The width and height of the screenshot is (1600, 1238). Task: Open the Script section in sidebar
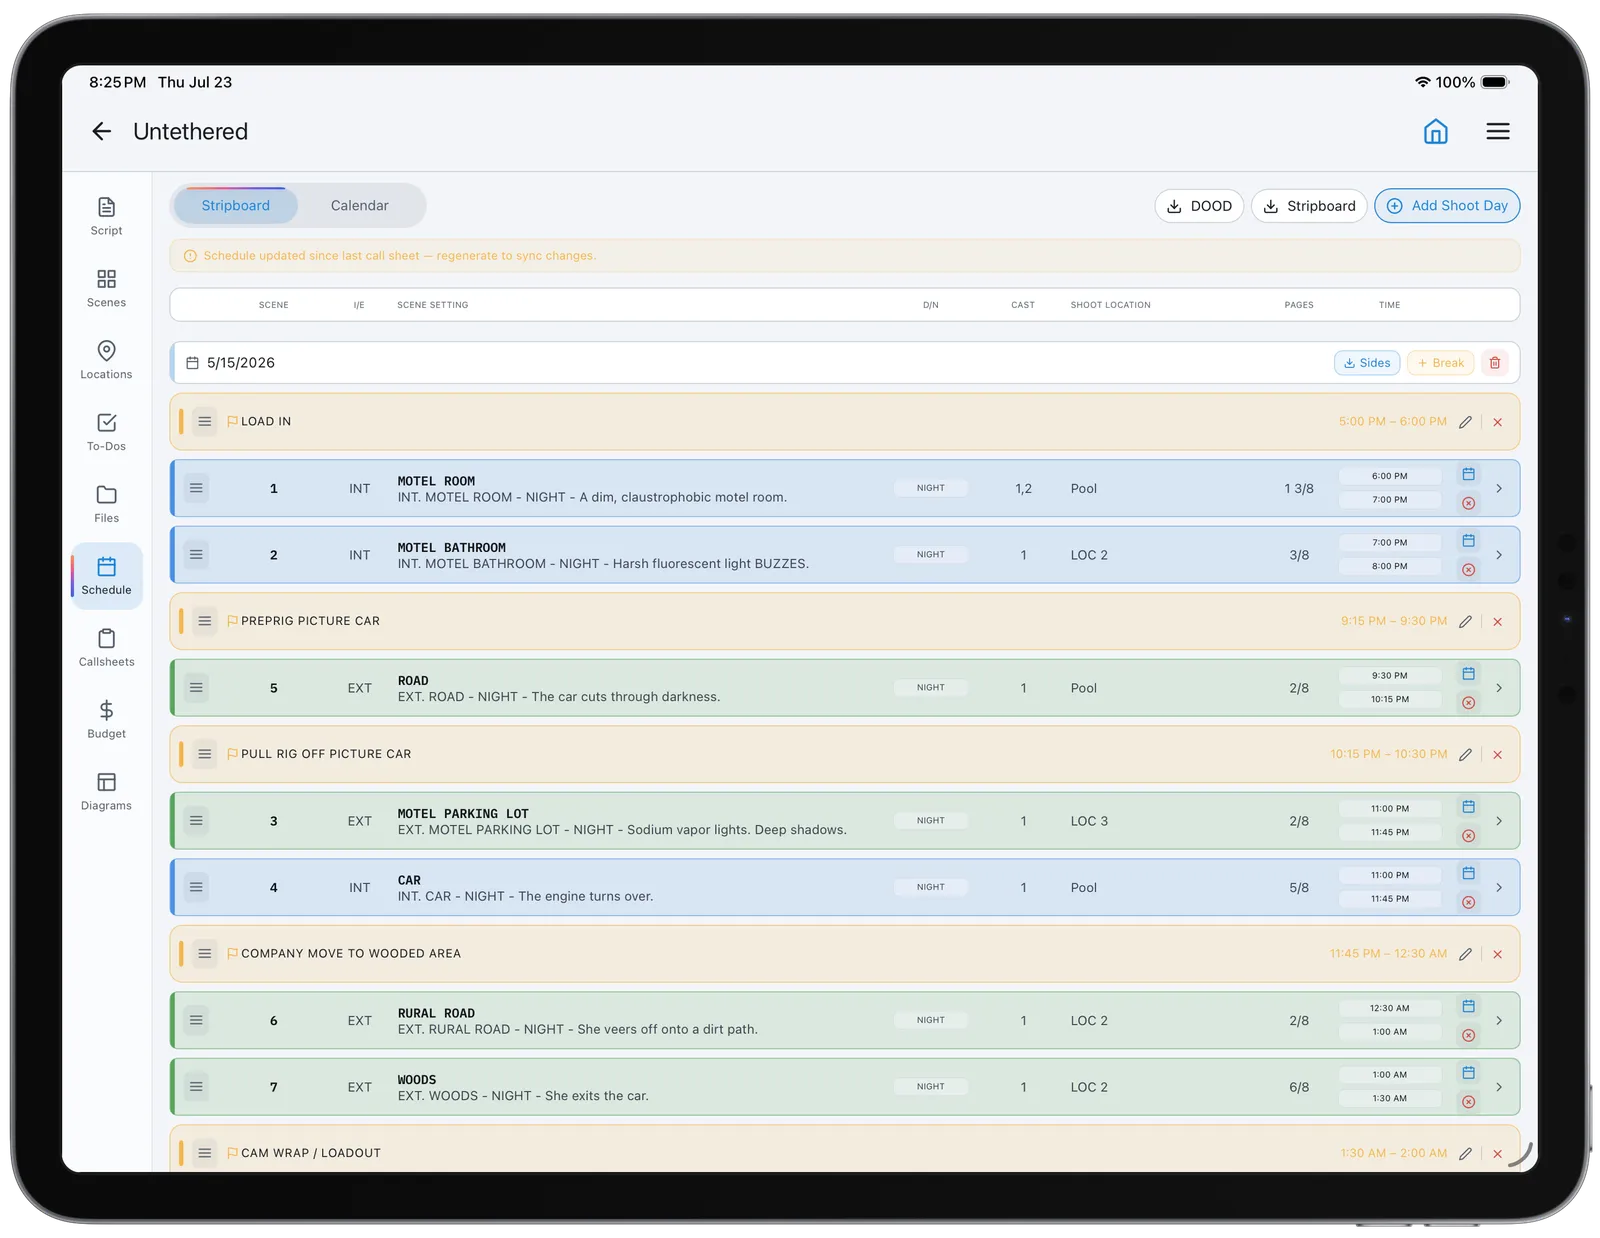coord(106,216)
